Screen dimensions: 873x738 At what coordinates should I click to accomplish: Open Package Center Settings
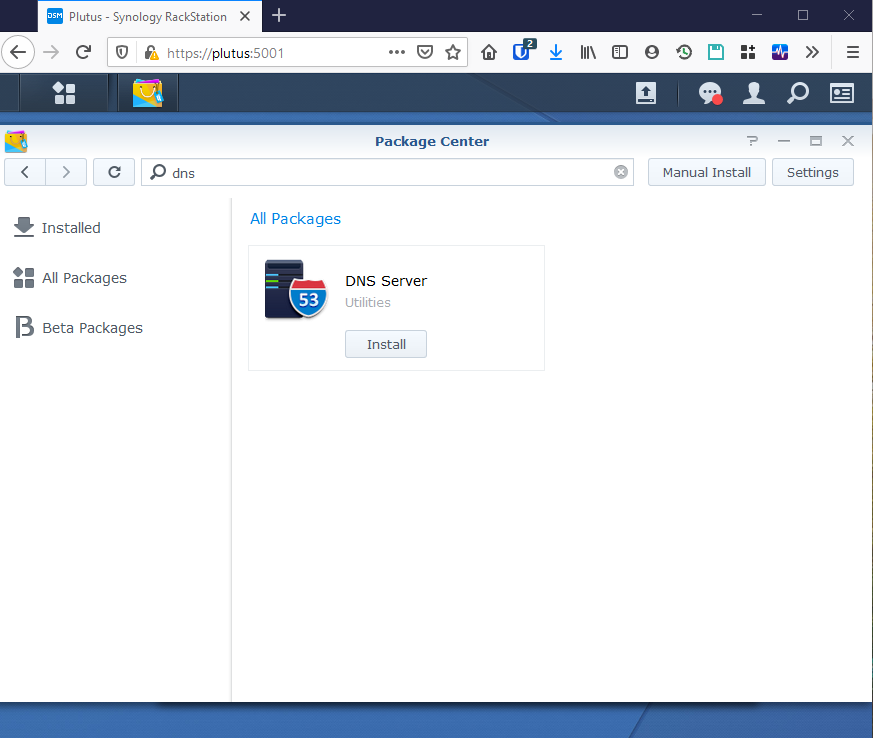point(812,172)
